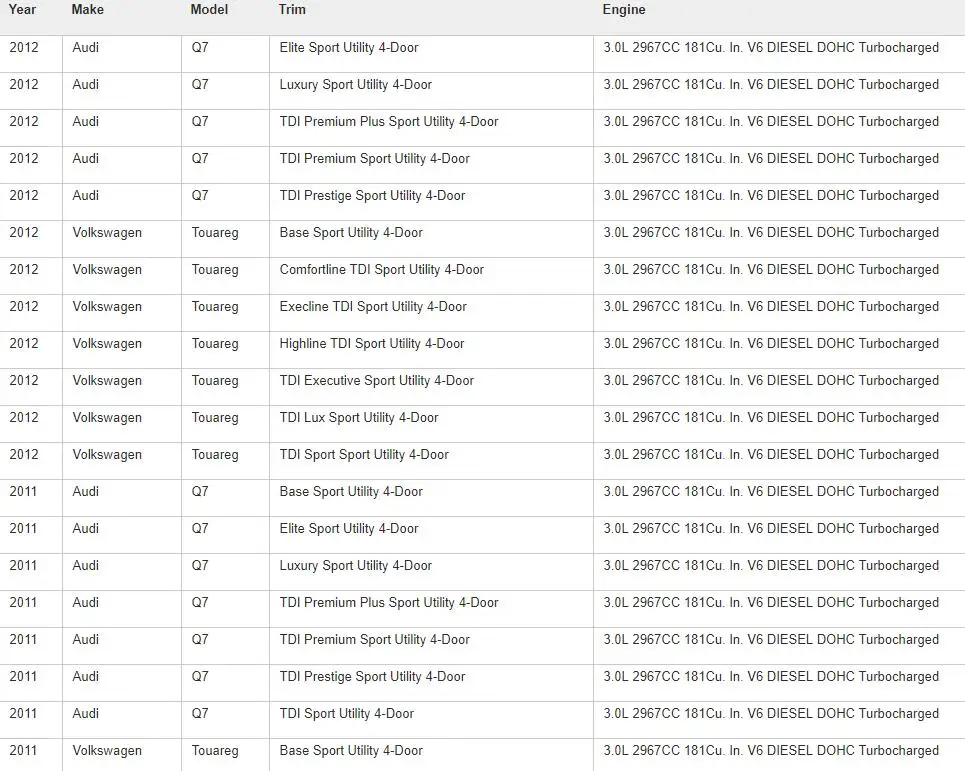Select 2012 Touareg Base Sport Utility trim
Screen dimensions: 965x771
click(x=351, y=233)
